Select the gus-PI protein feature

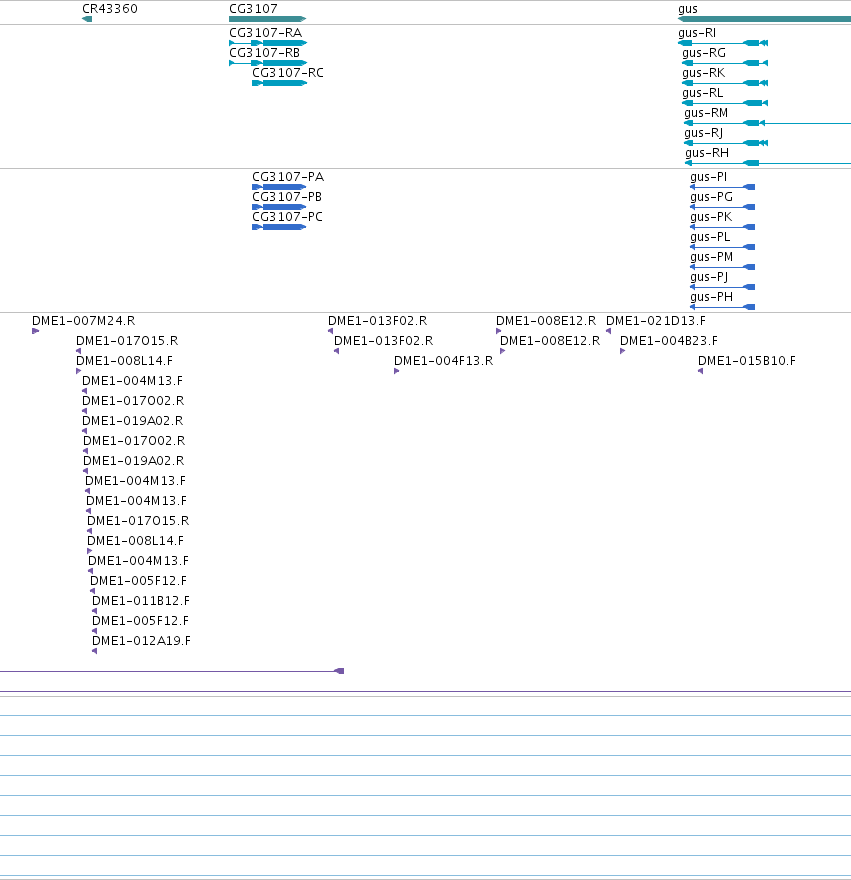[x=722, y=187]
